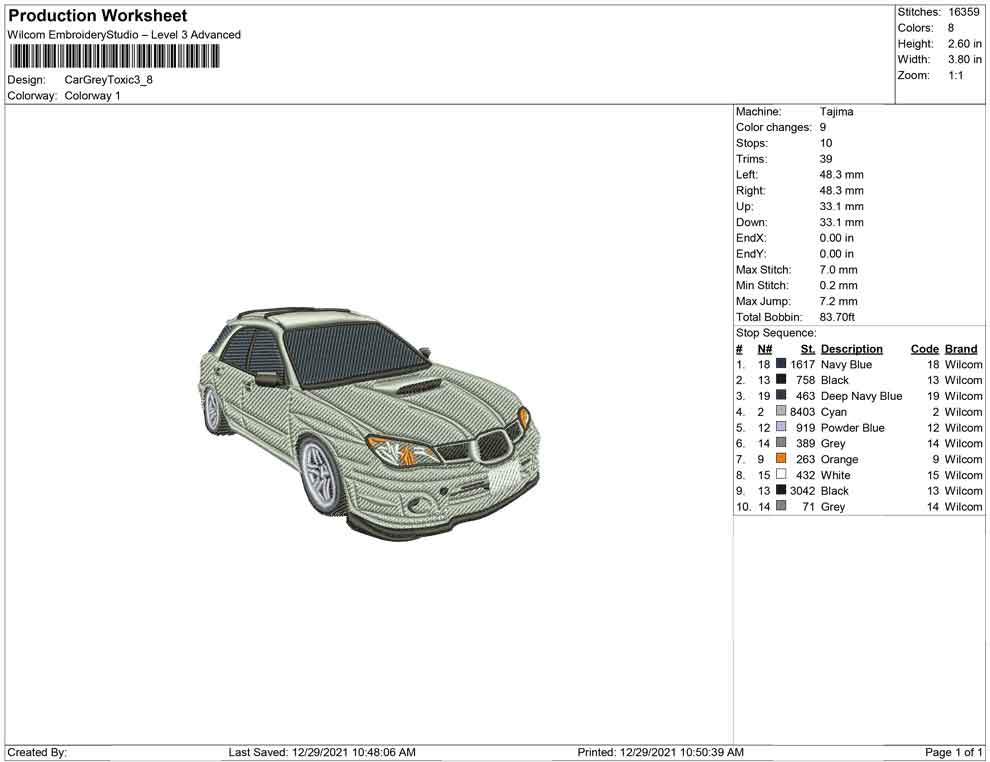Click the Stitches count value 16359
Viewport: 990px width, 762px height.
click(x=963, y=12)
